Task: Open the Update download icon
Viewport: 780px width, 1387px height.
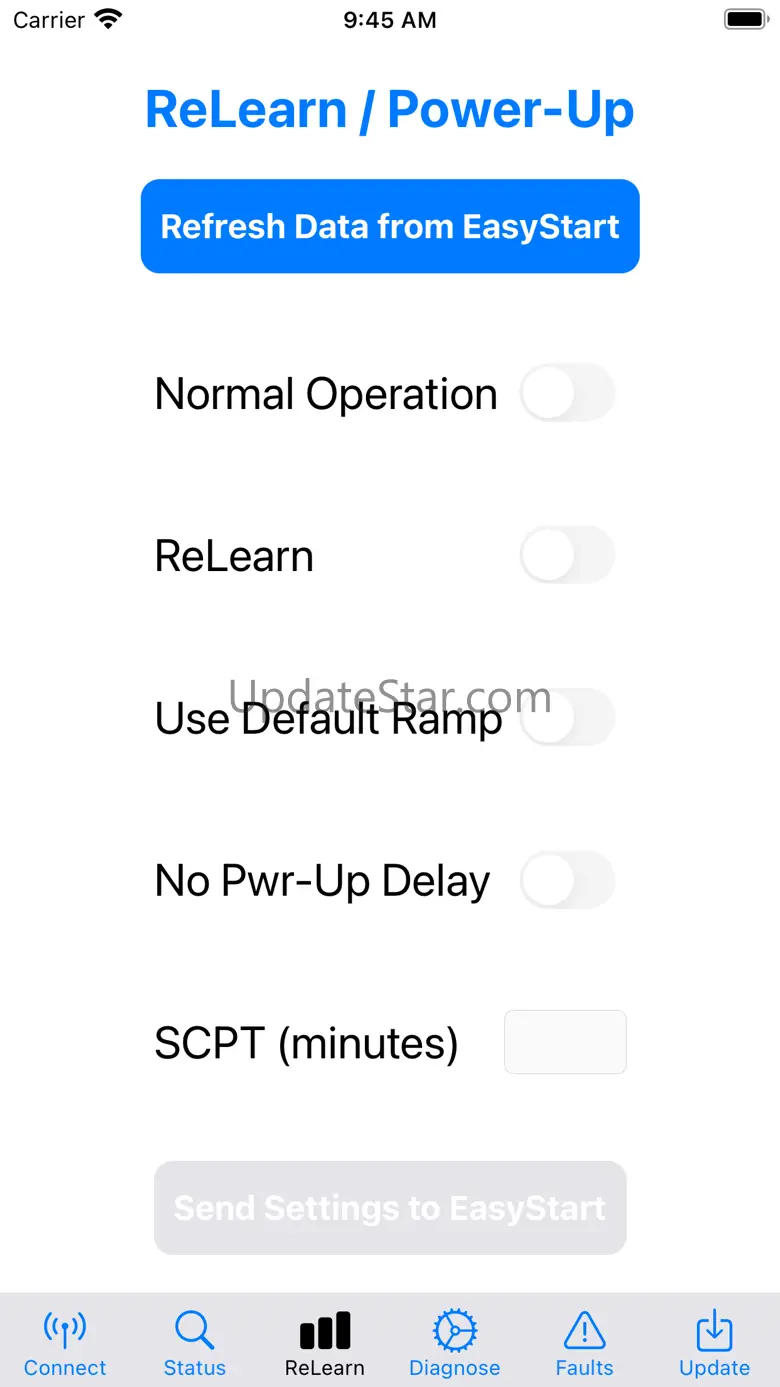Action: [x=714, y=1330]
